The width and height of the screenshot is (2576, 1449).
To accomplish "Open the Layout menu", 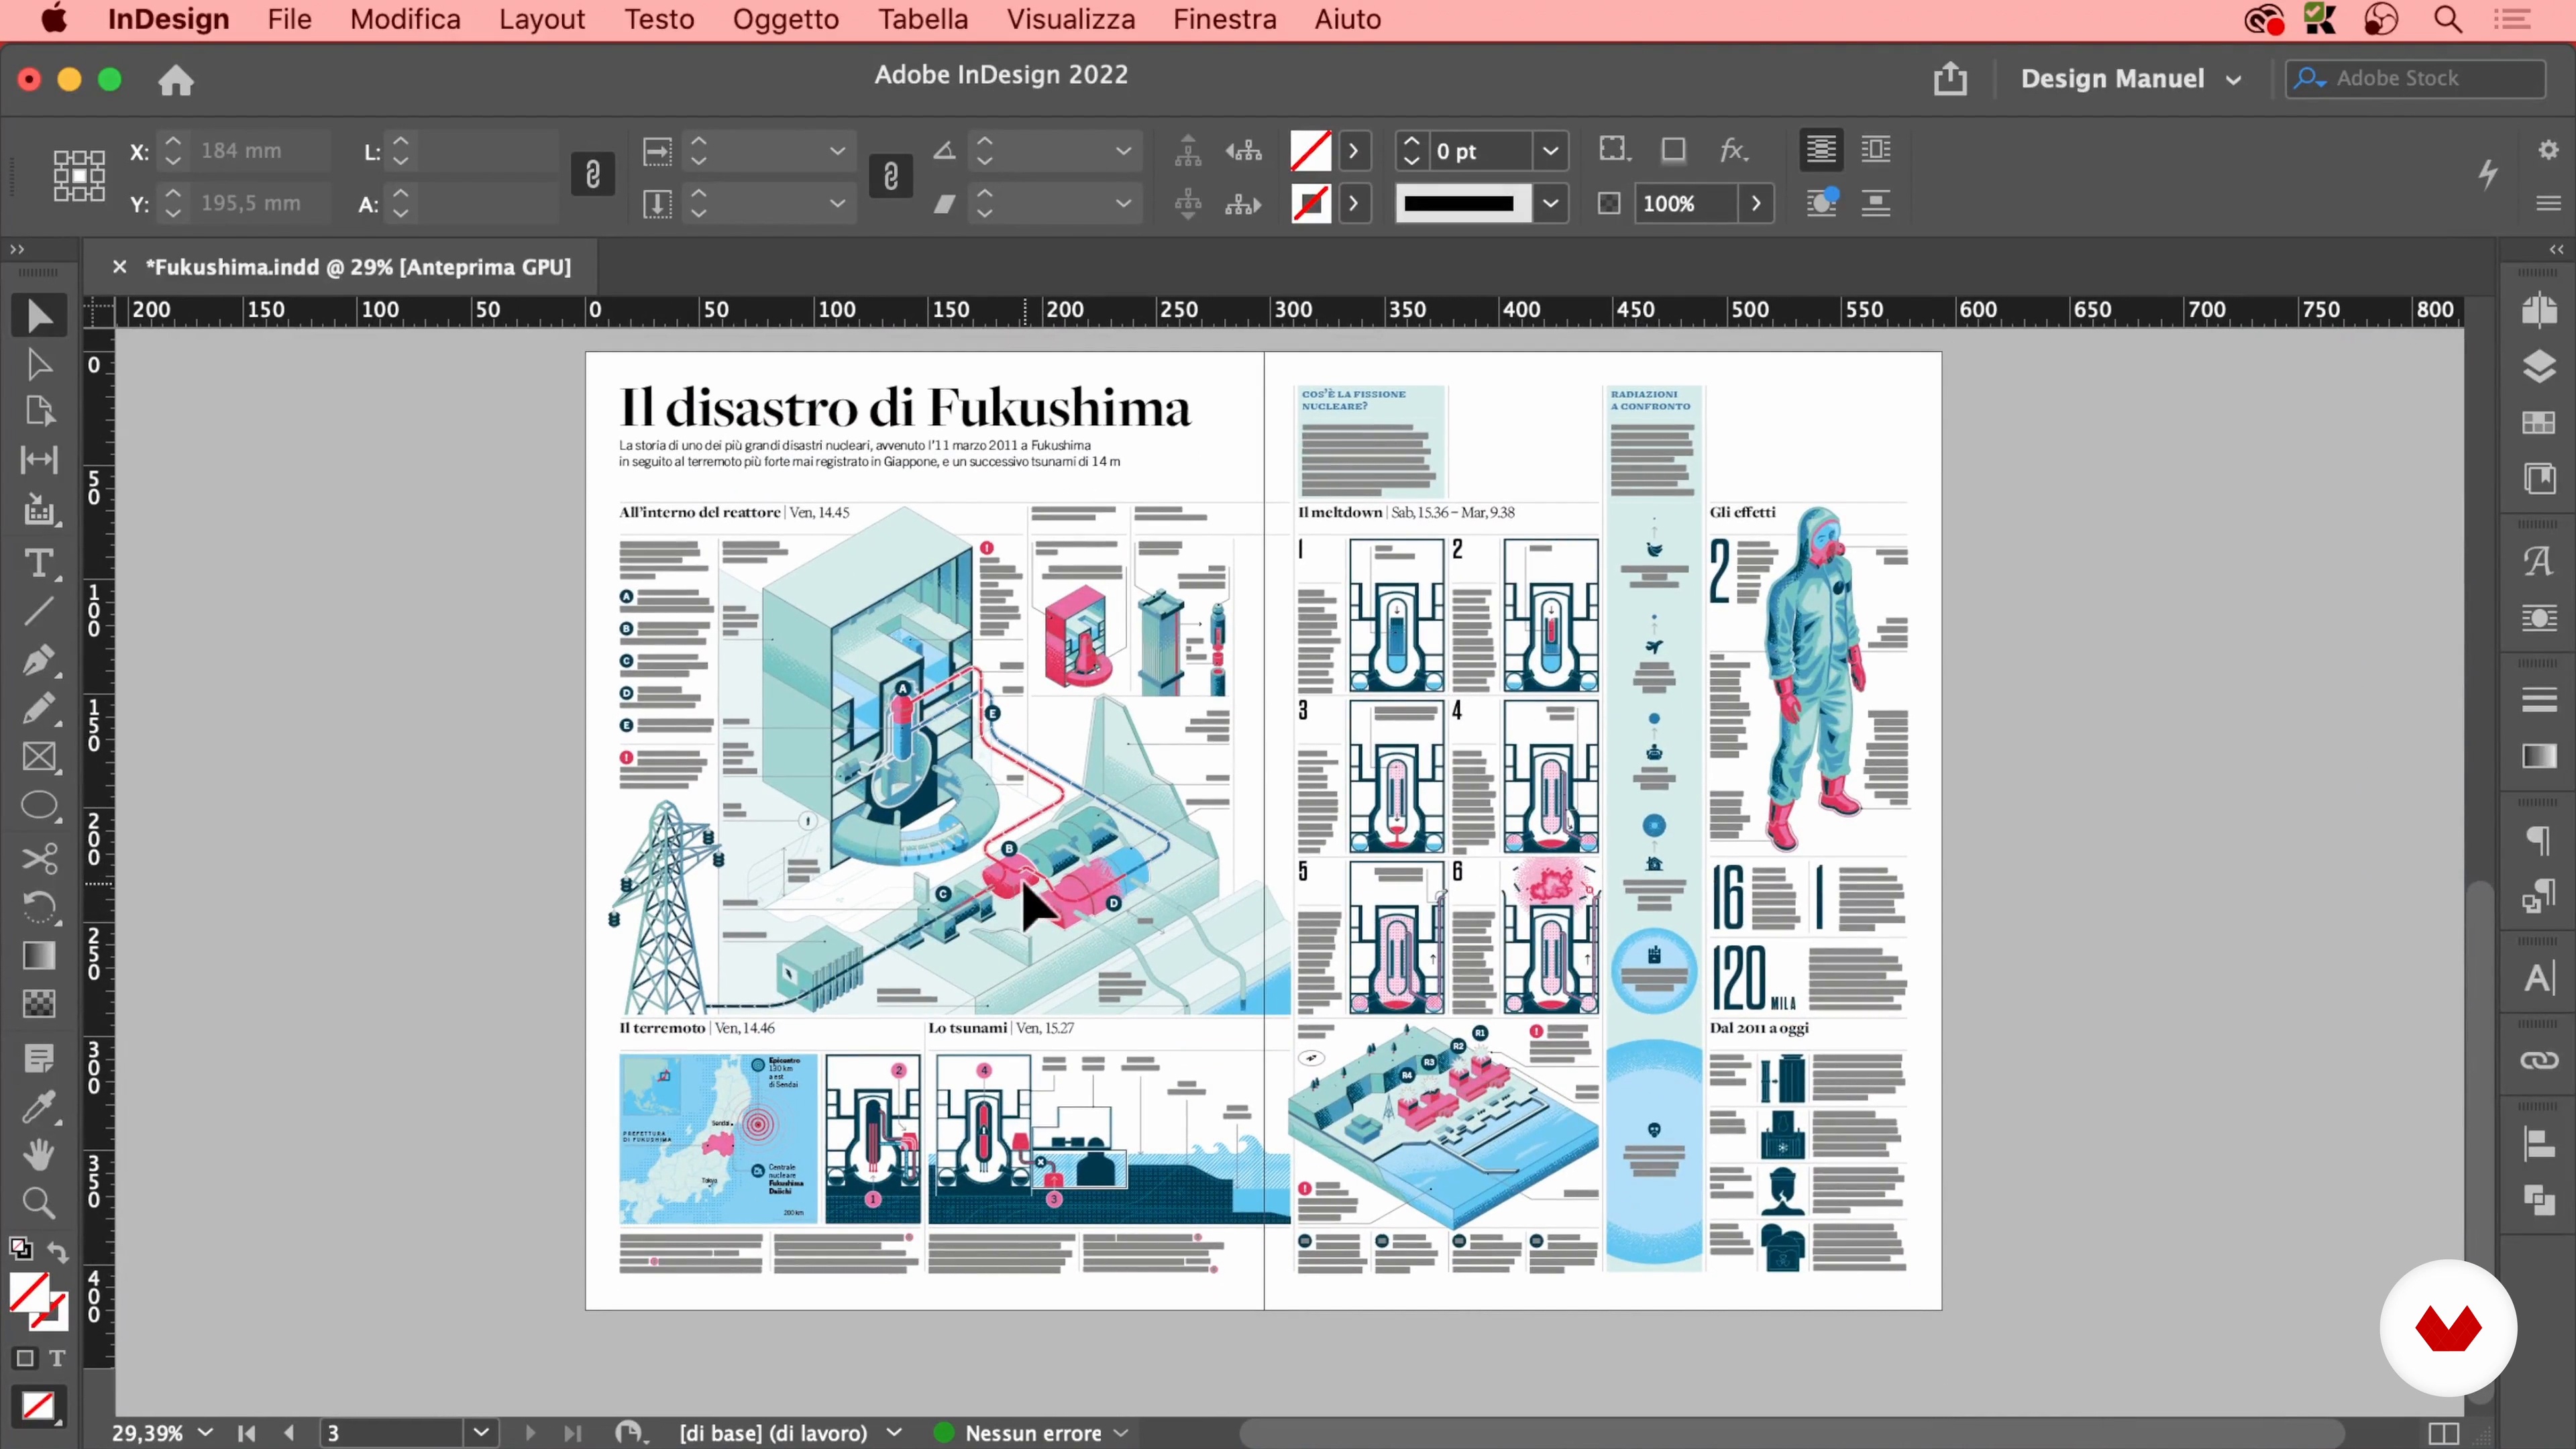I will (541, 19).
